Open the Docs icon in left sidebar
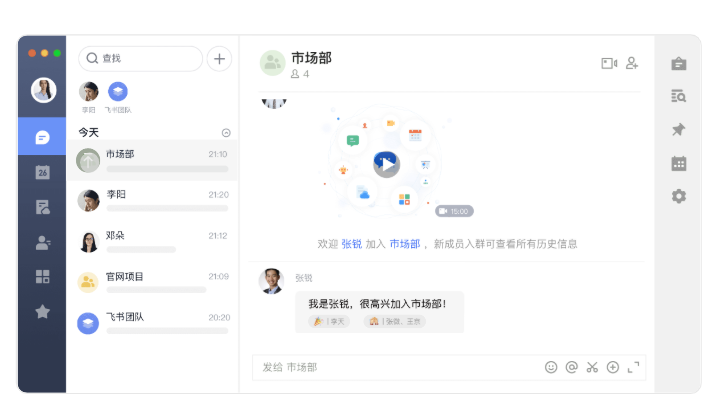Screen dimensions: 708x404 [42, 207]
